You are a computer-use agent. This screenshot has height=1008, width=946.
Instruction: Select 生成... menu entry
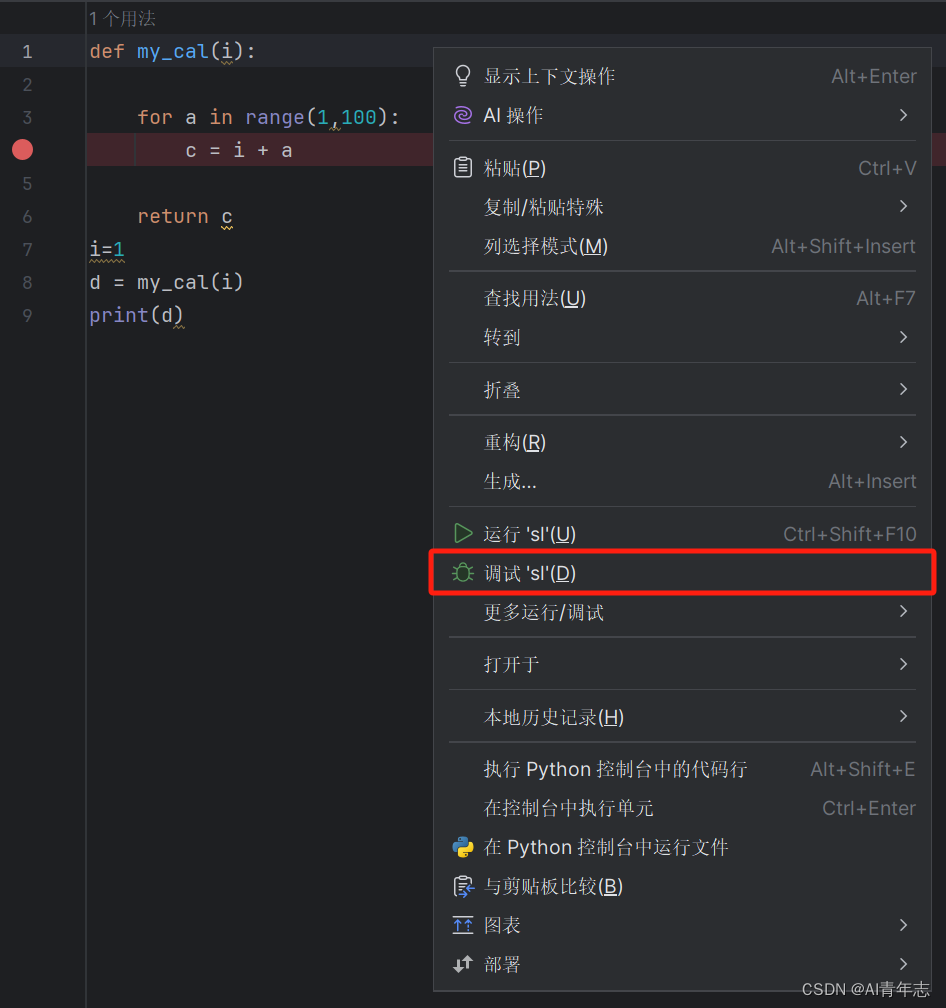tap(683, 482)
